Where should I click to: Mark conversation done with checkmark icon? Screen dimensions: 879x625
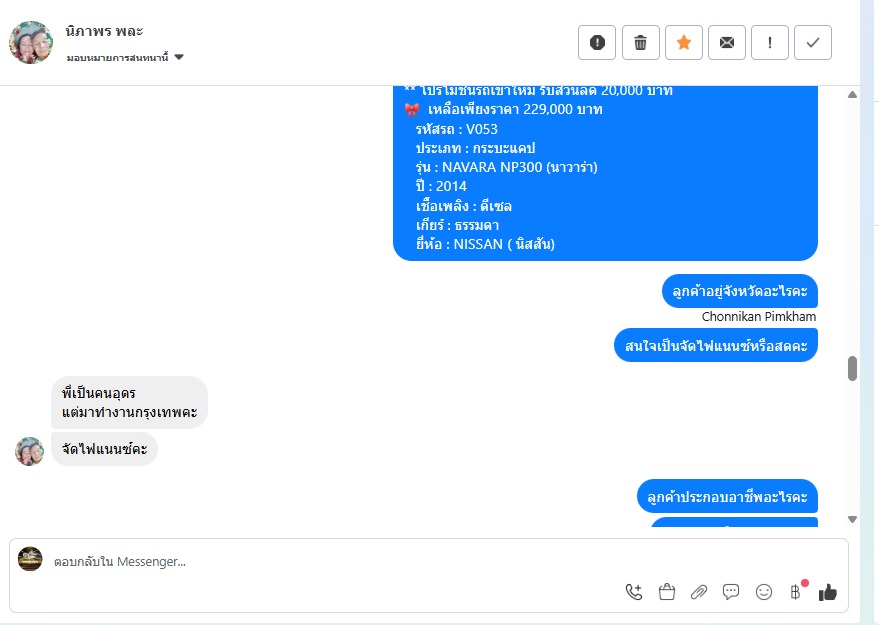813,43
